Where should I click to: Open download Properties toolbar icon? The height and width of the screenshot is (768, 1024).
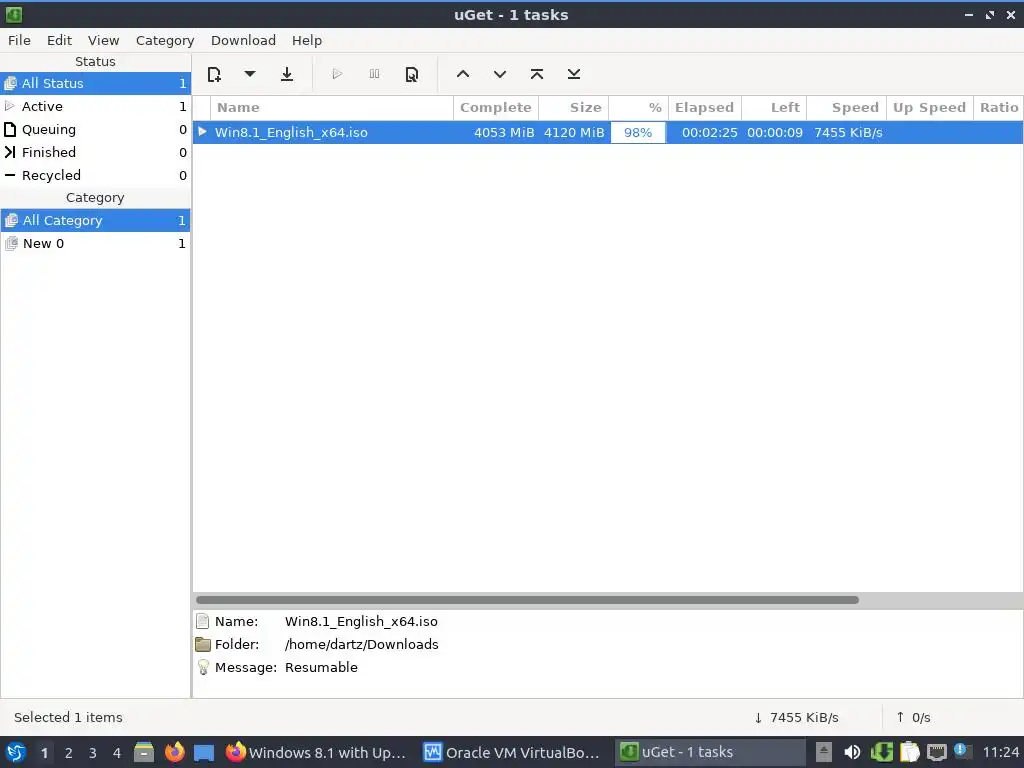pos(411,74)
